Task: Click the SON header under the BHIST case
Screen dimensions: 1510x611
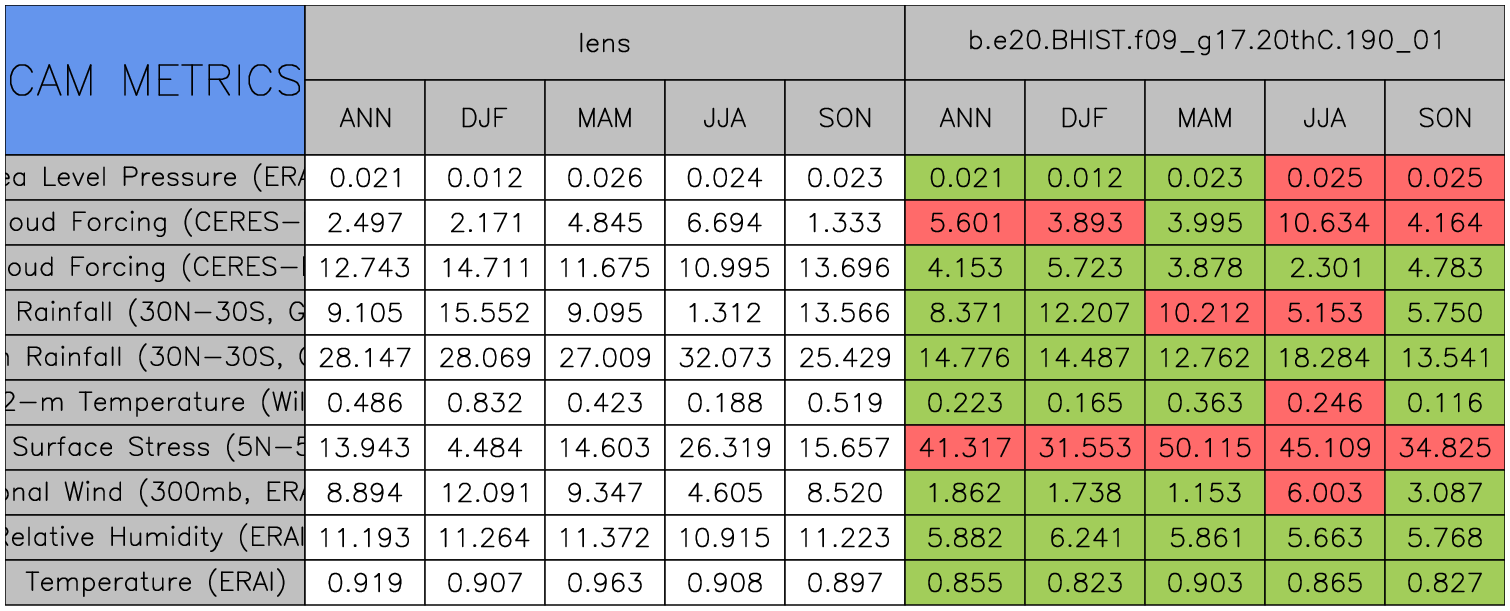Action: coord(1445,118)
